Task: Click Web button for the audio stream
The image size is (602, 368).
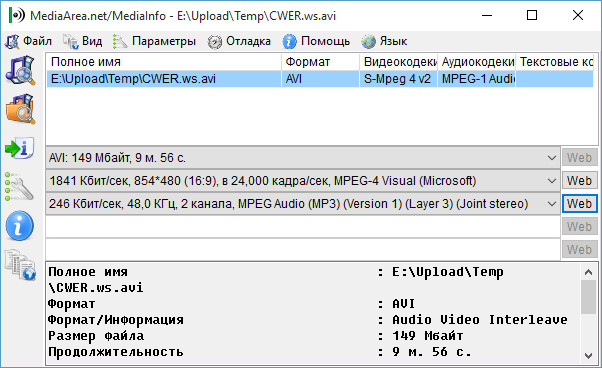Action: coord(579,204)
